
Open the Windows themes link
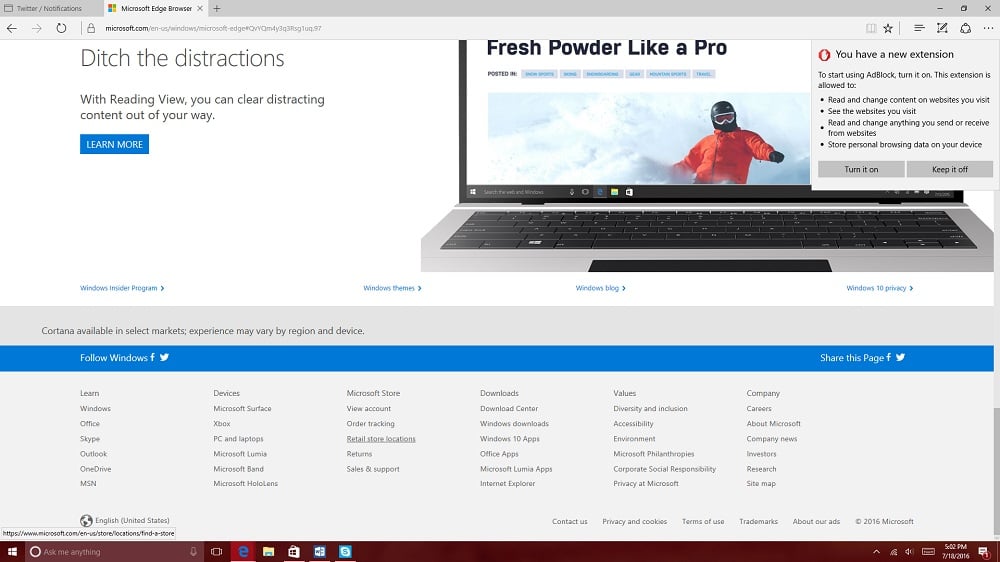(x=392, y=288)
